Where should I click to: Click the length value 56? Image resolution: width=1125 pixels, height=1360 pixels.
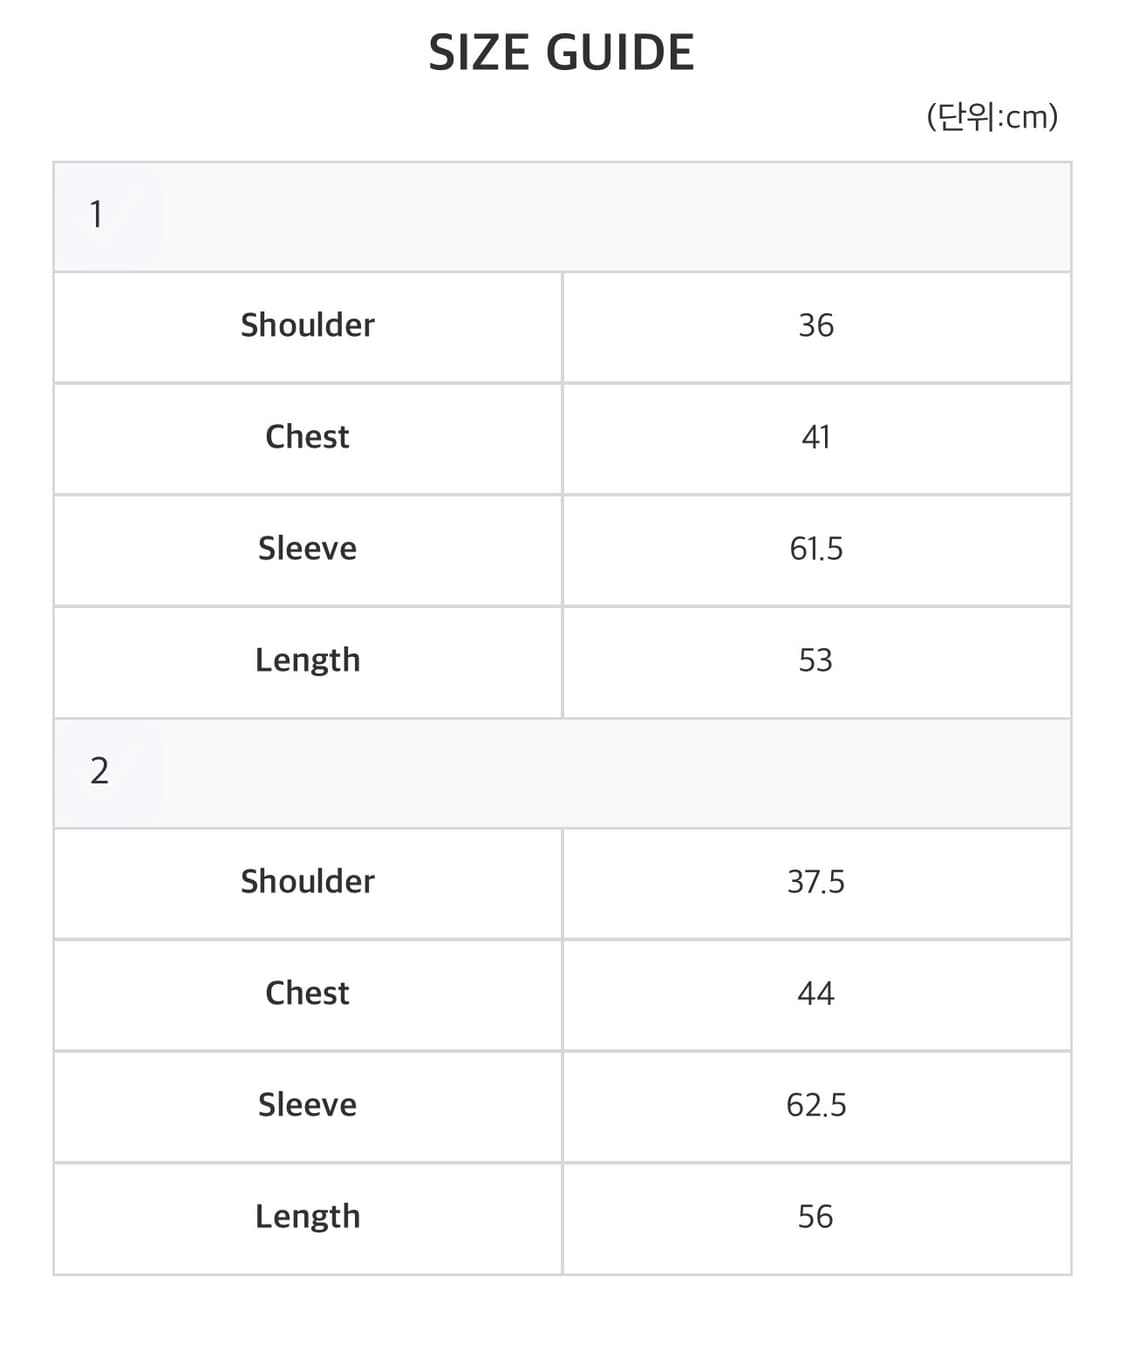pyautogui.click(x=815, y=1217)
